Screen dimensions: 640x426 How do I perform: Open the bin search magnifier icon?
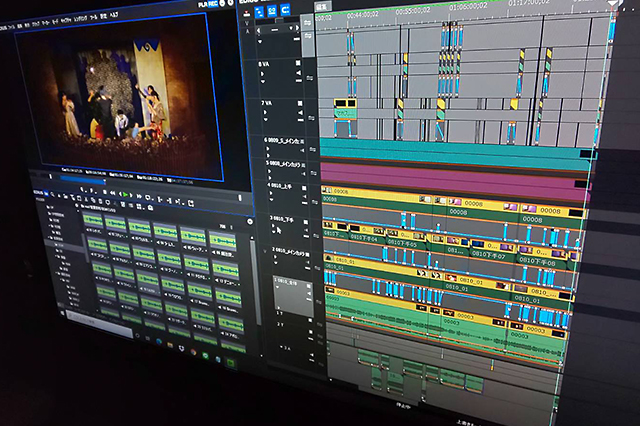click(52, 195)
